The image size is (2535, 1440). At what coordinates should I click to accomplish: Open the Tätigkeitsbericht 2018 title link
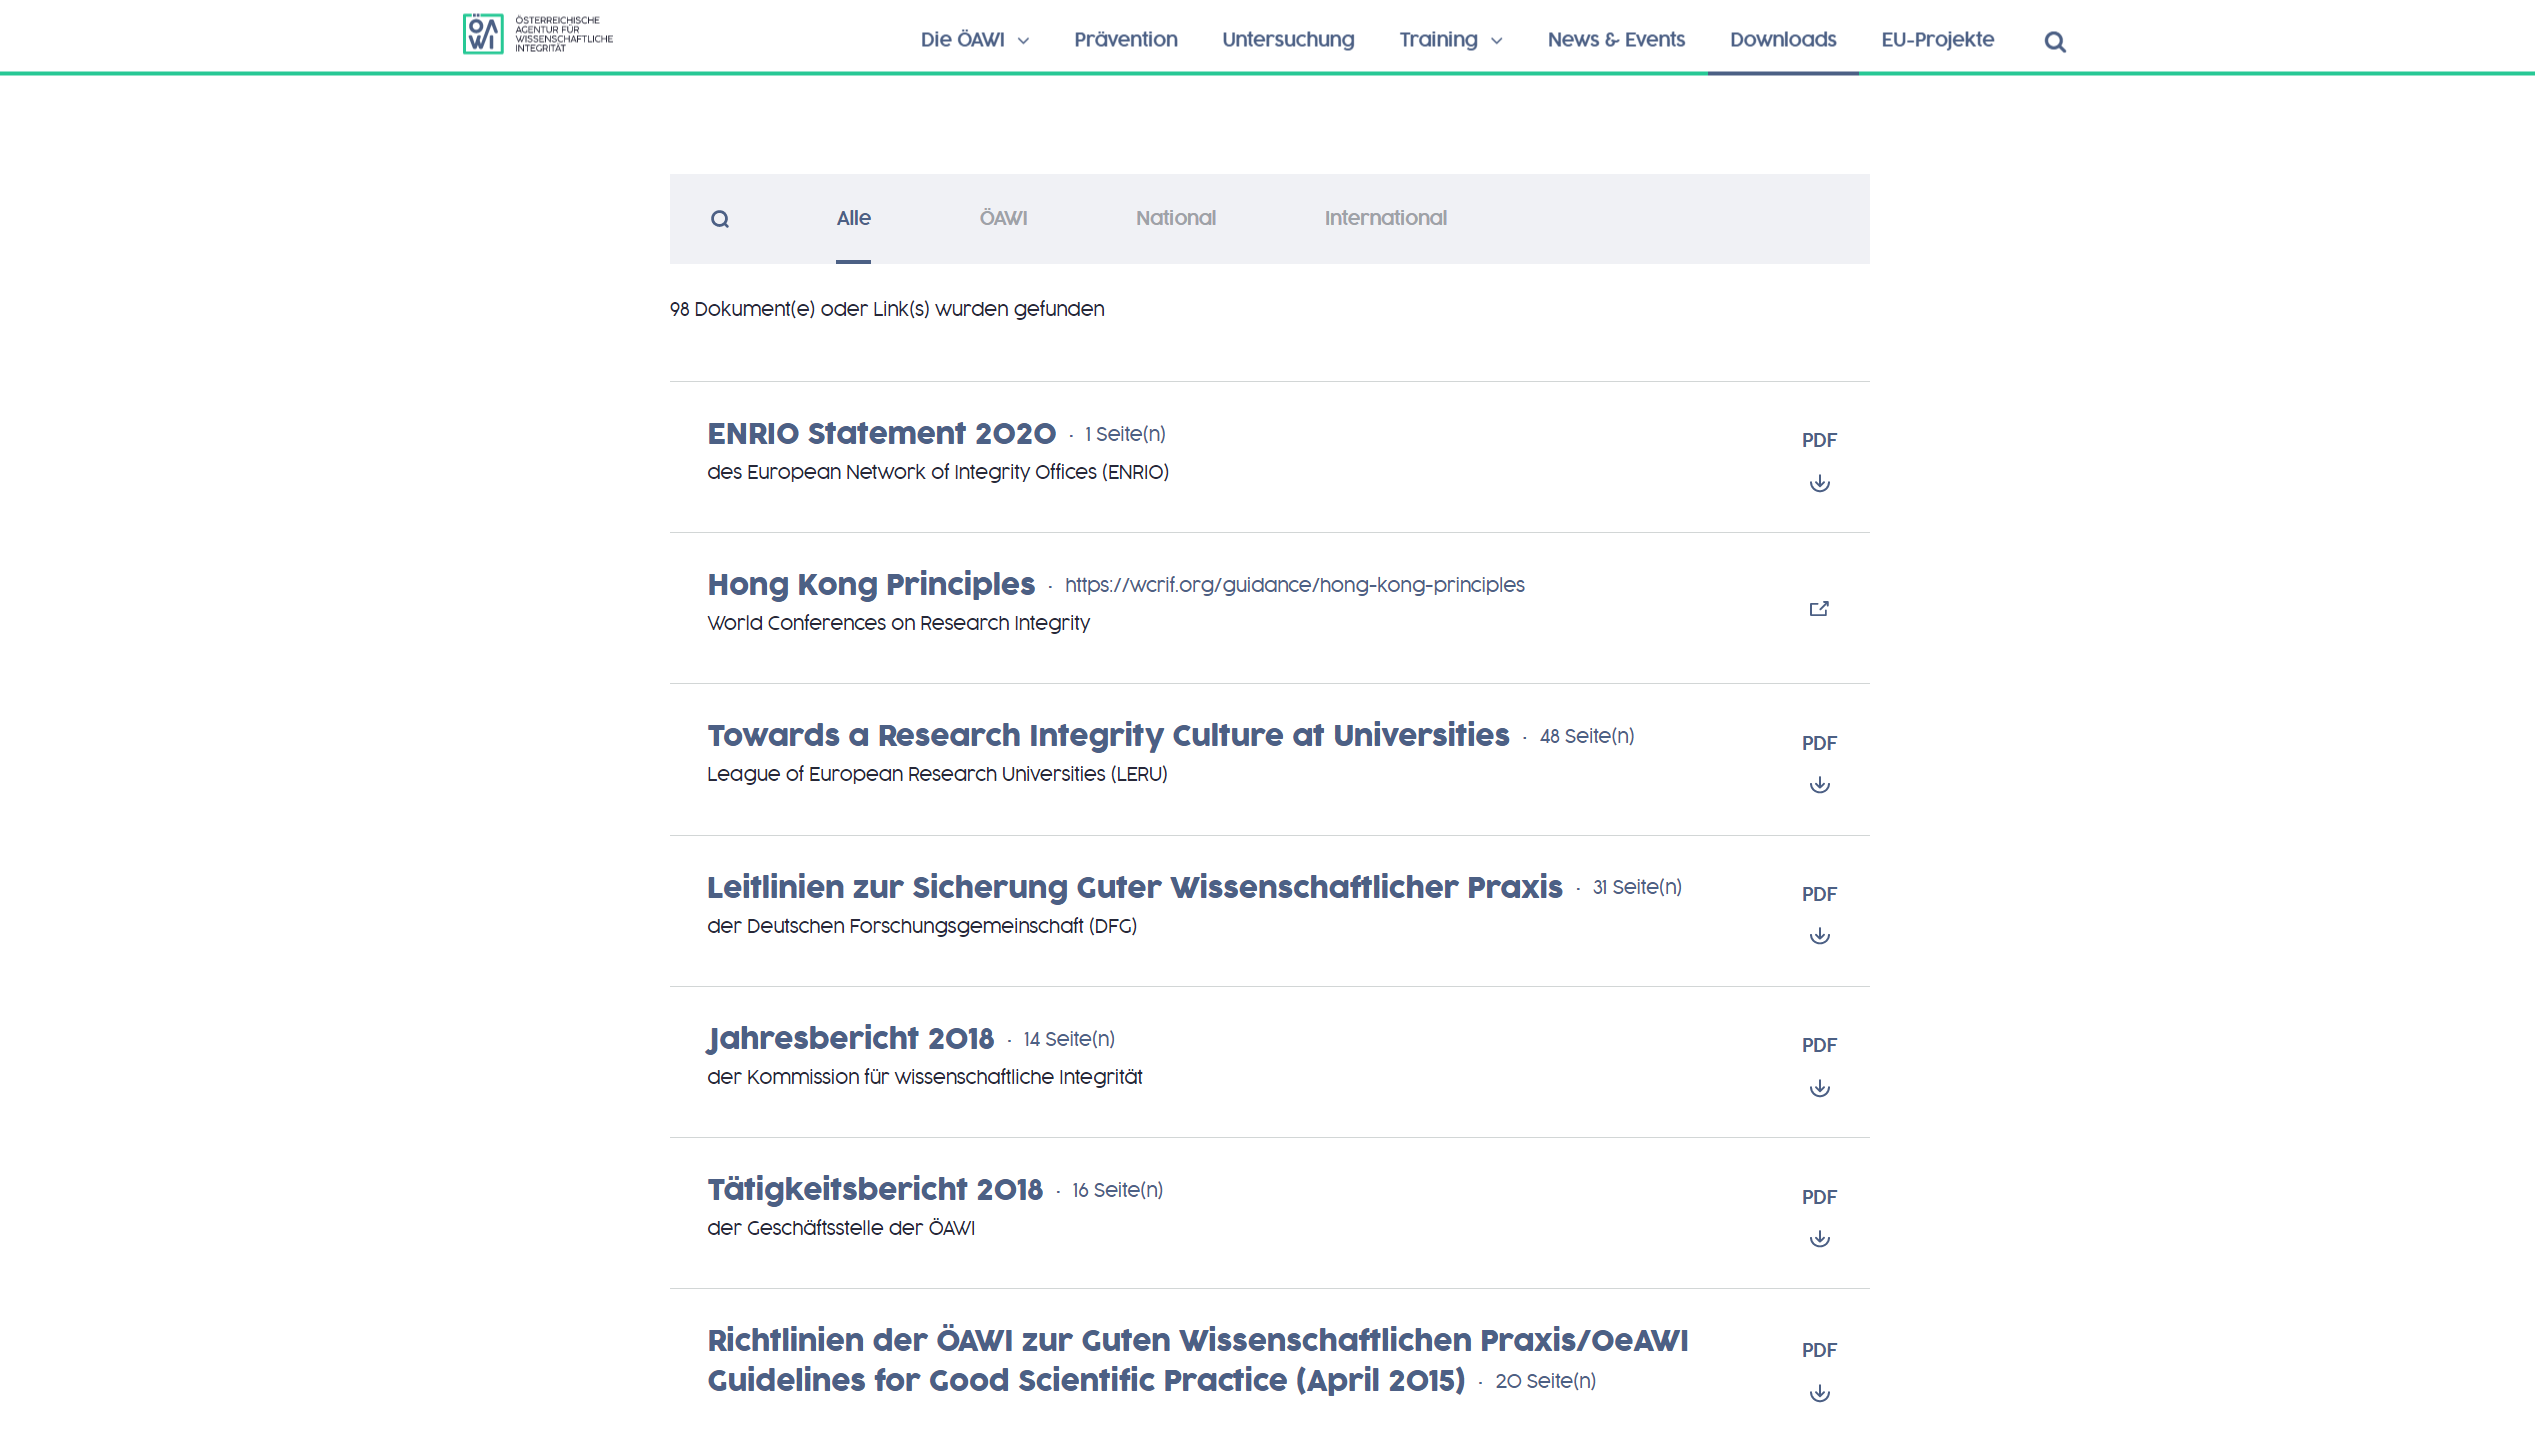click(x=875, y=1189)
